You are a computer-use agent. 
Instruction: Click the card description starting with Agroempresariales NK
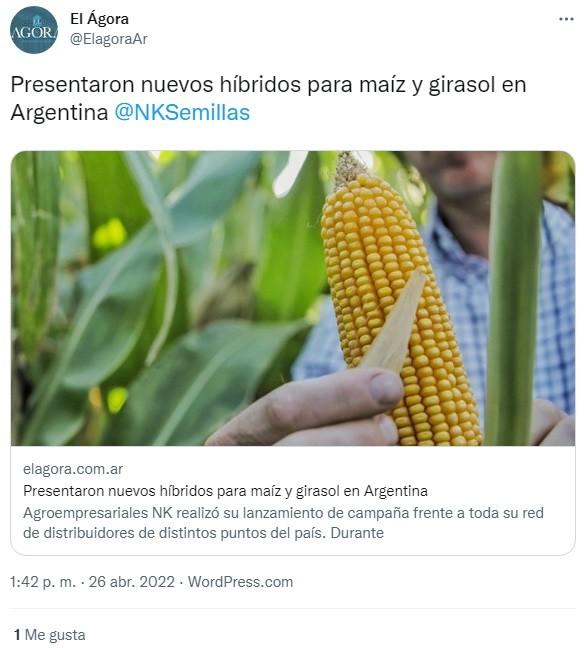coord(284,523)
